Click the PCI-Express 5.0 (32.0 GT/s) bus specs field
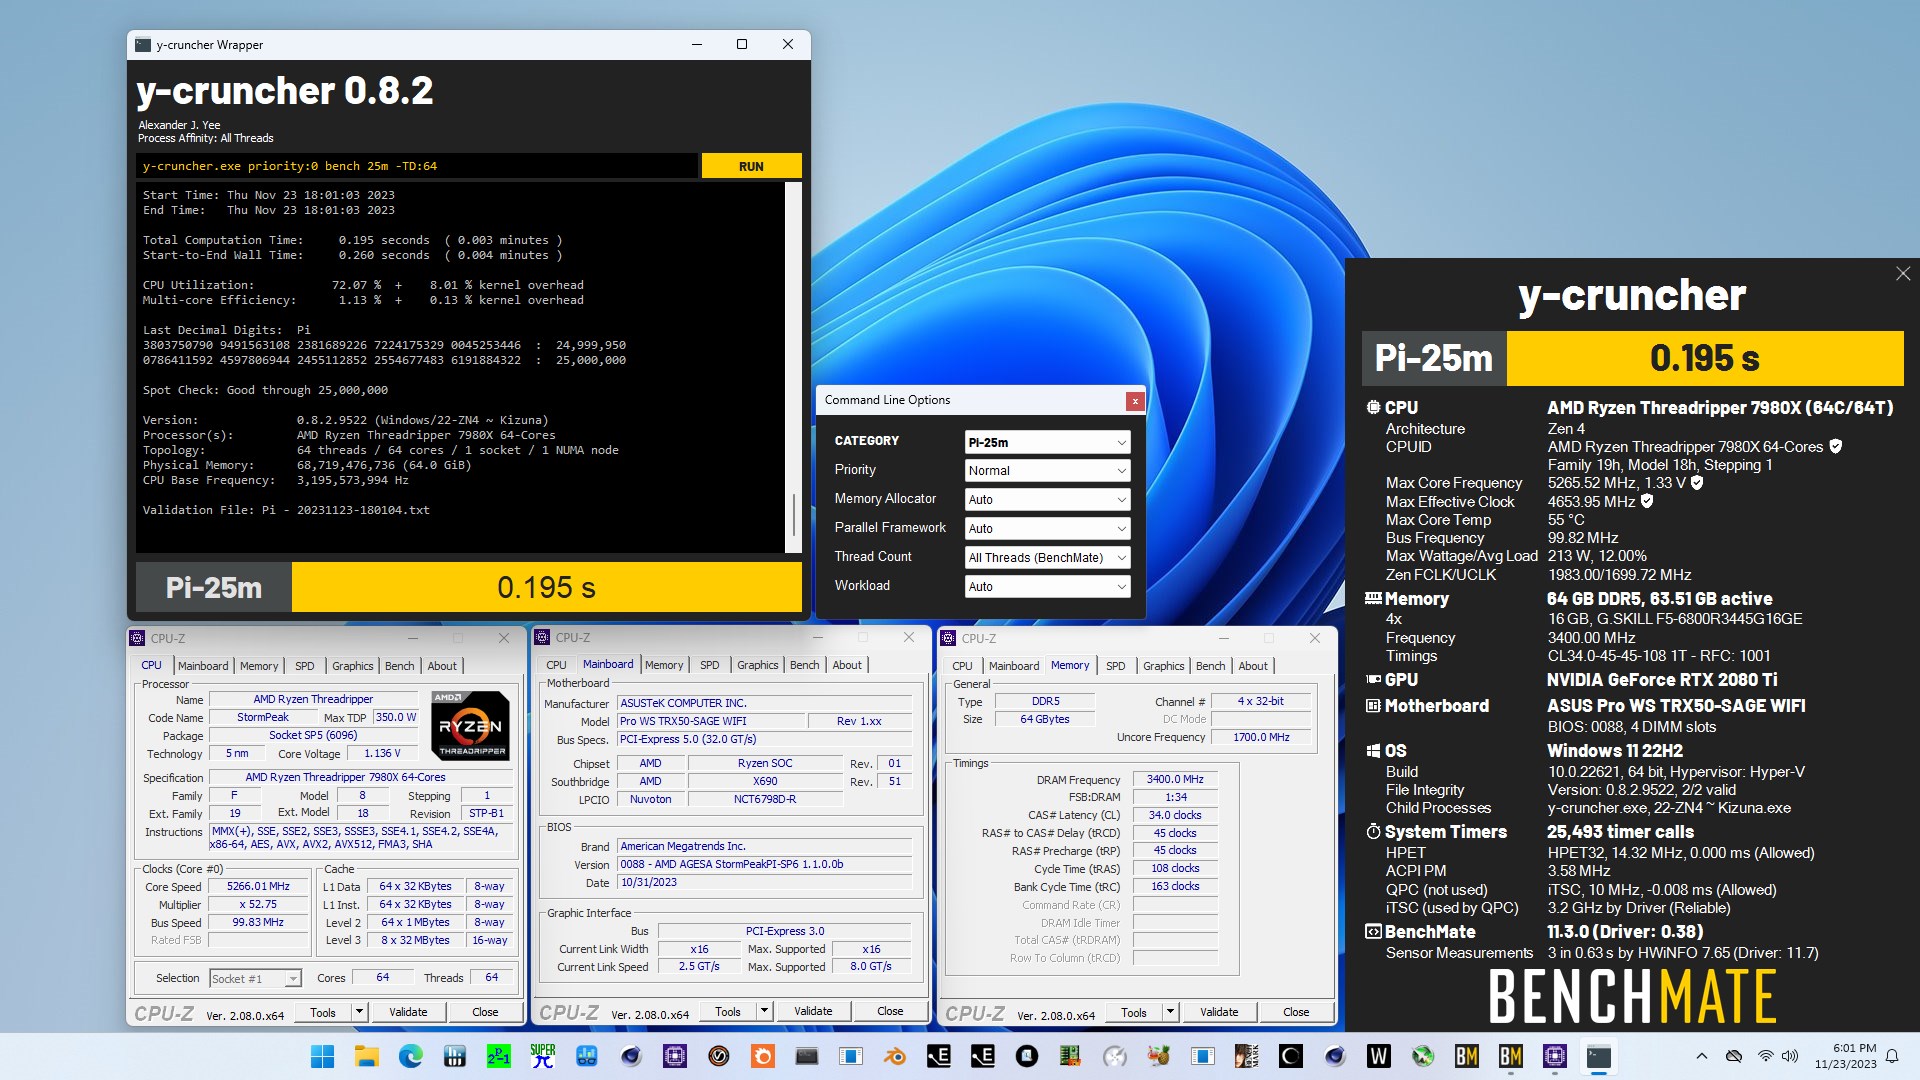1920x1080 pixels. pos(764,739)
